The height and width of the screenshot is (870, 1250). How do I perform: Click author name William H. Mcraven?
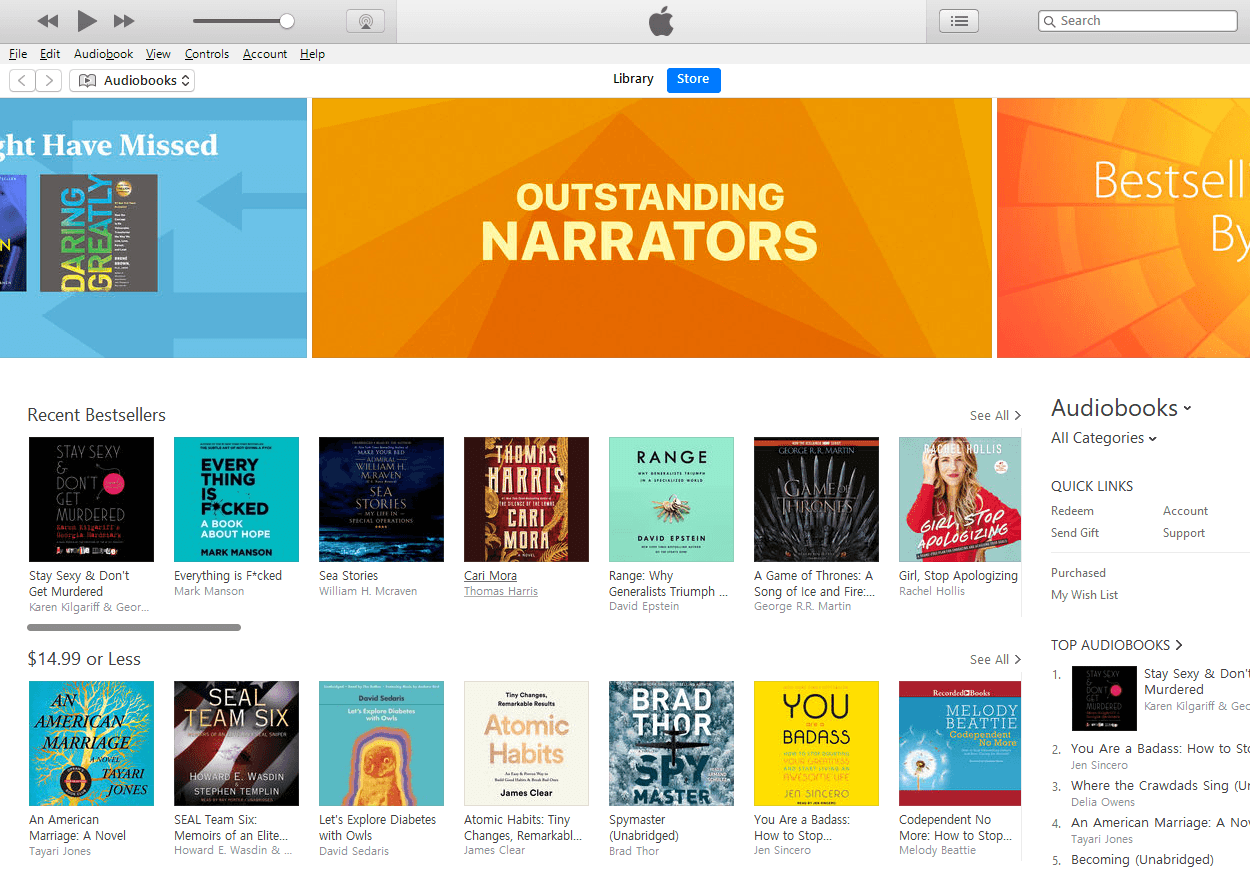(368, 592)
